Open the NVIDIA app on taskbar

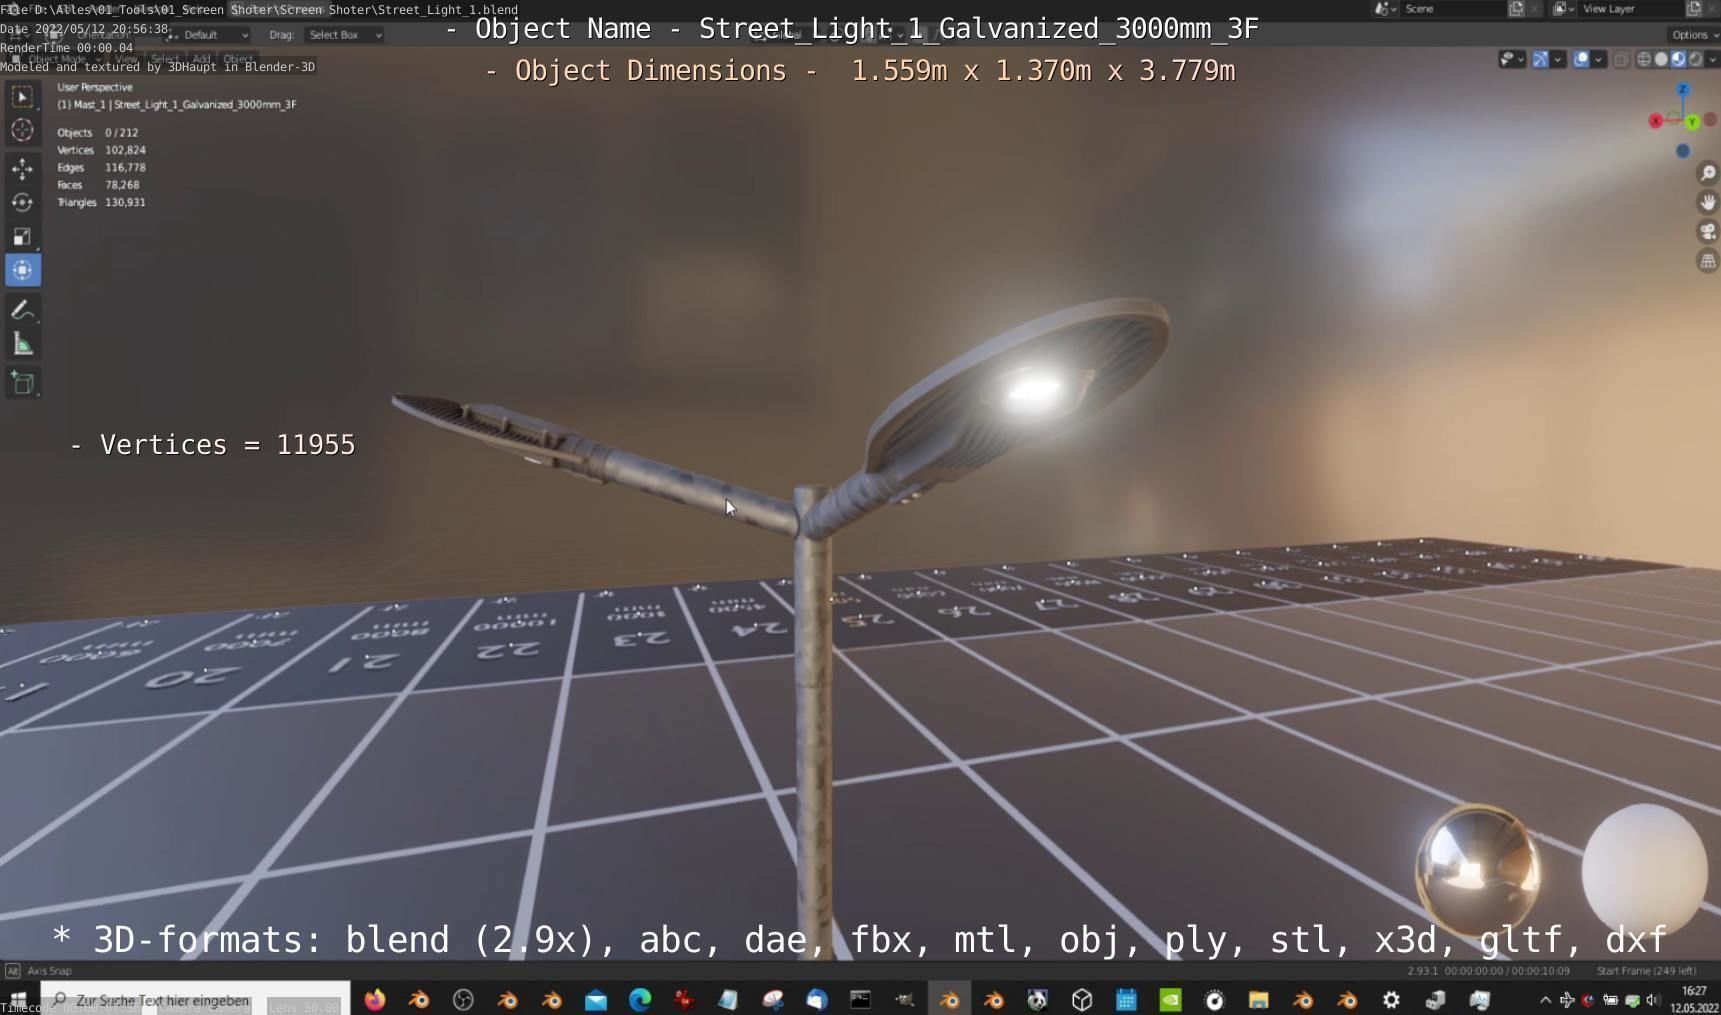[1170, 999]
